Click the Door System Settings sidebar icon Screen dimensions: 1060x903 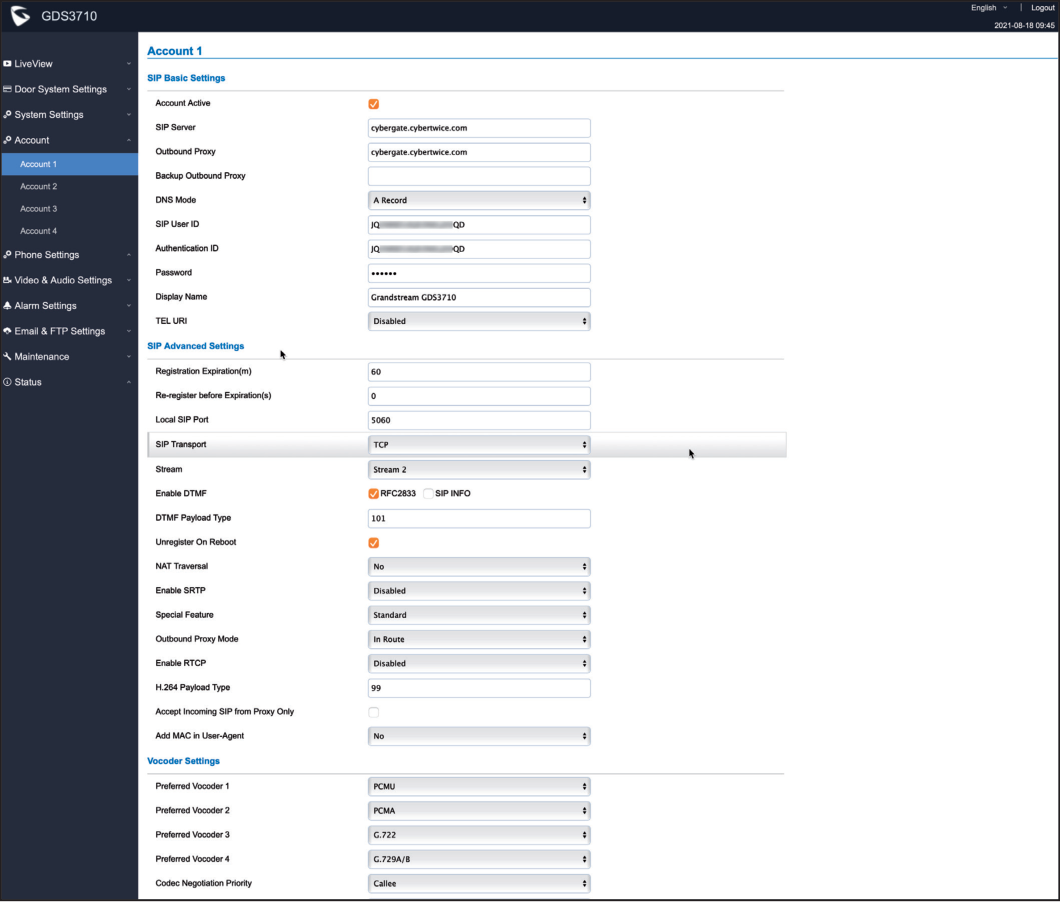click(10, 88)
